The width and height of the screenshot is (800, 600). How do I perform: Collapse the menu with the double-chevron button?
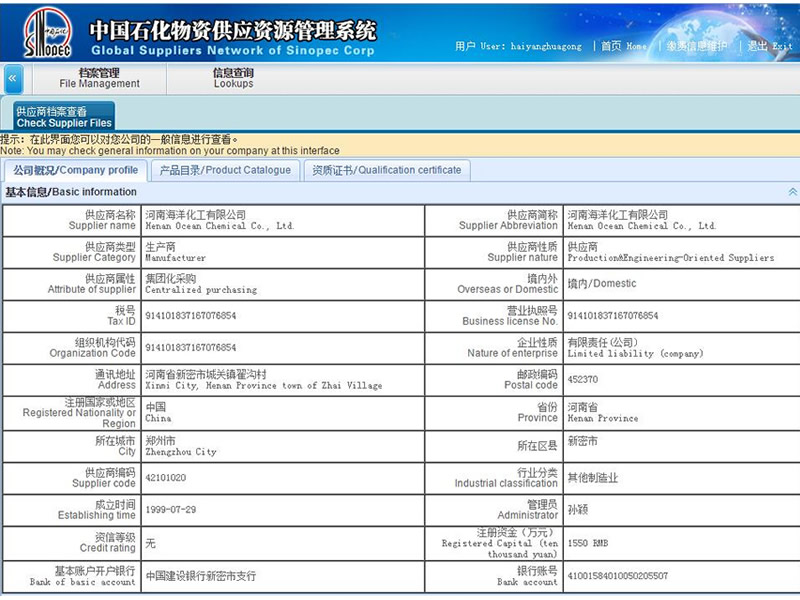click(x=13, y=79)
